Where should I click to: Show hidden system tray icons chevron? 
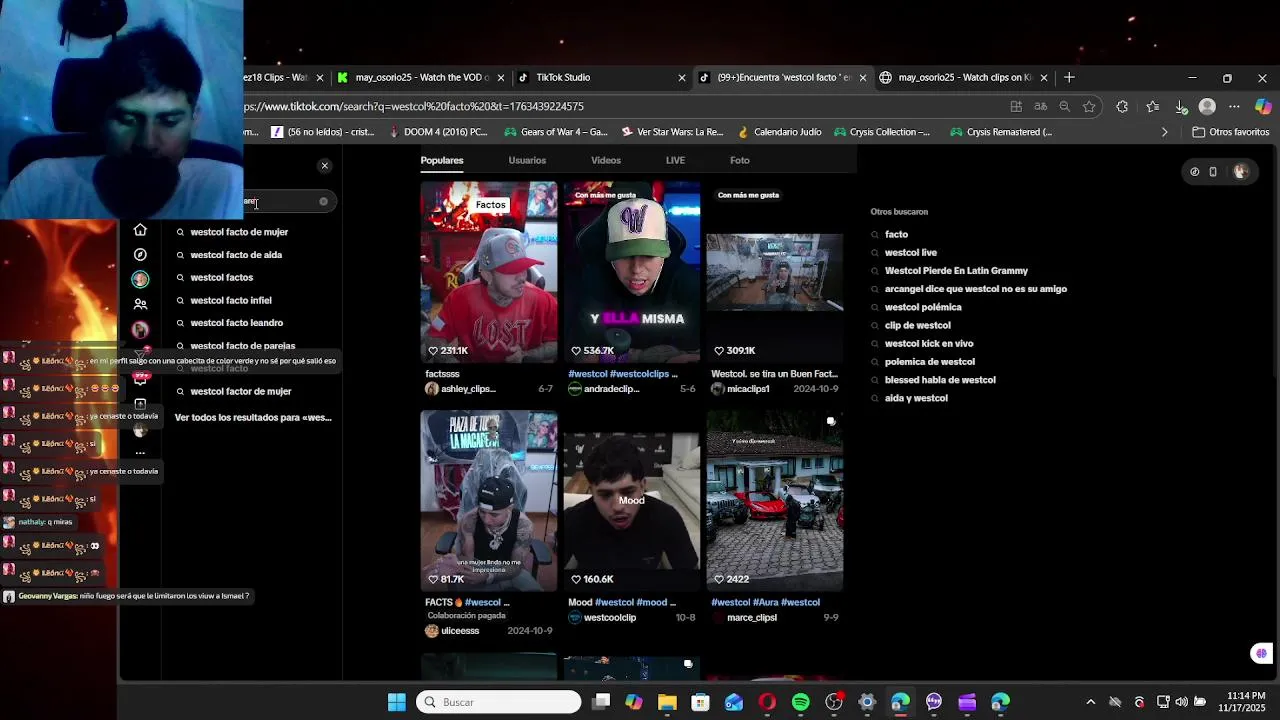pos(1090,702)
